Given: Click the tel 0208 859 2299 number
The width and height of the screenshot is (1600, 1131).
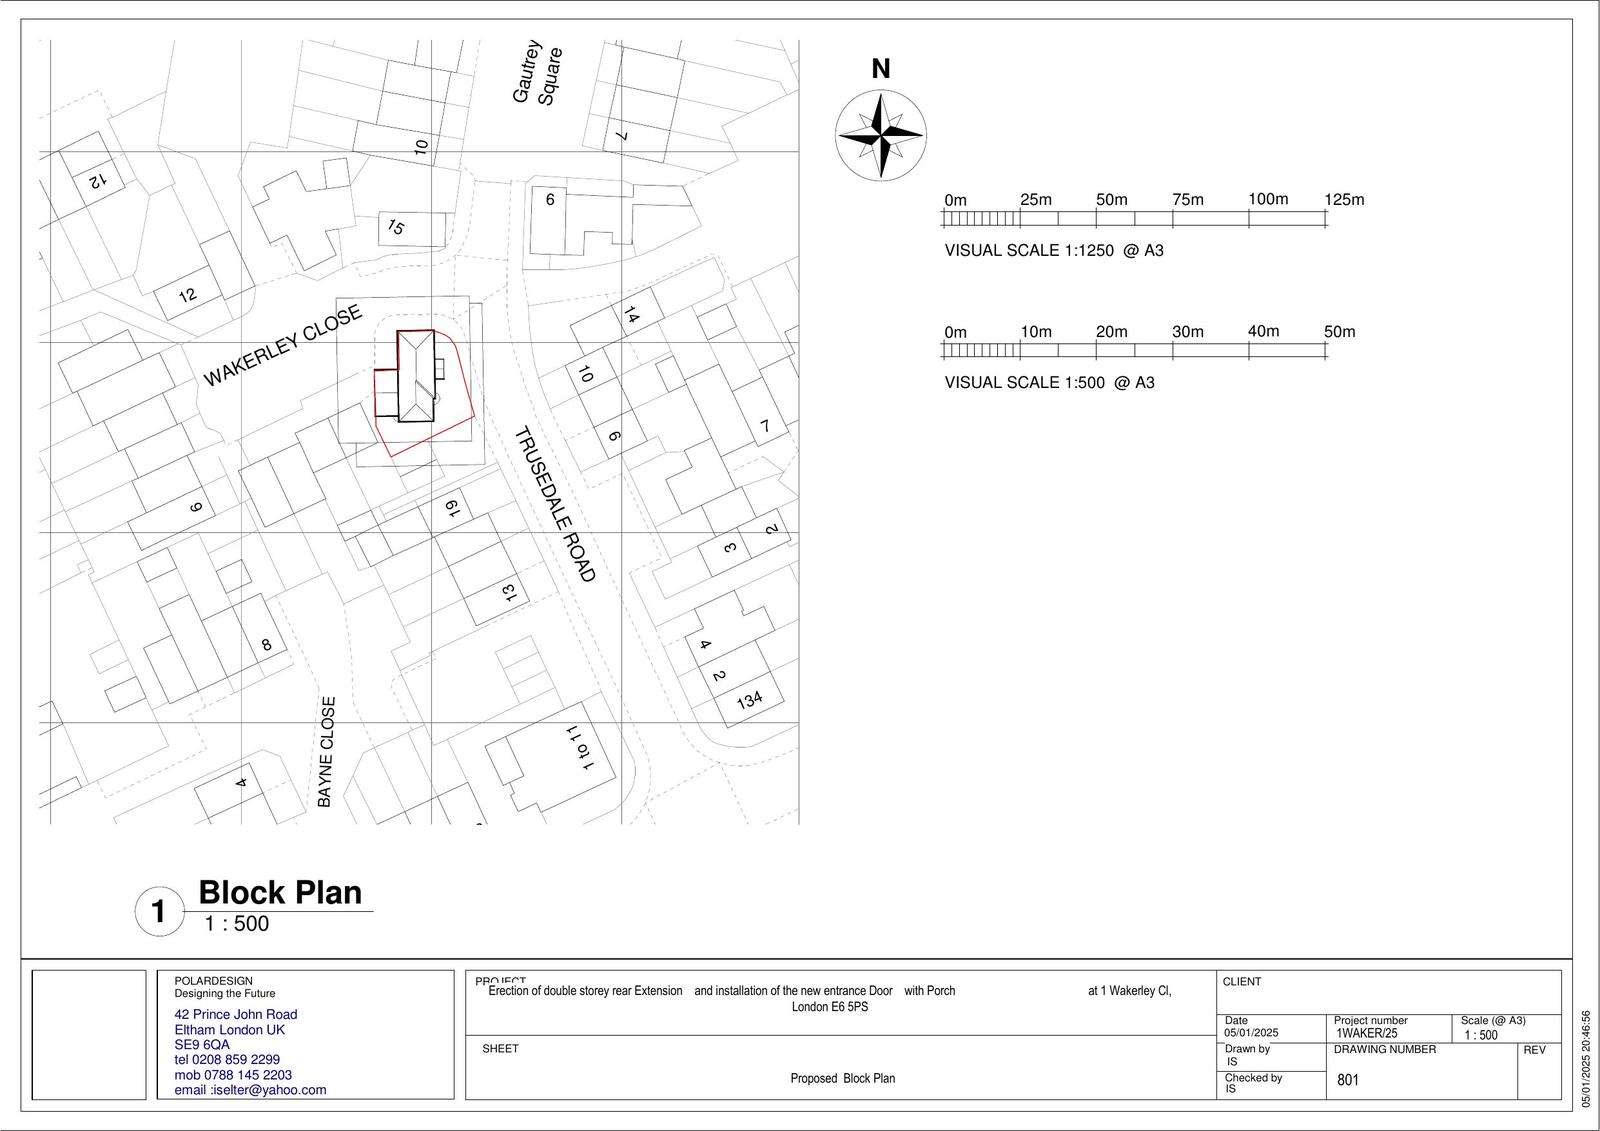Looking at the screenshot, I should (x=227, y=1059).
